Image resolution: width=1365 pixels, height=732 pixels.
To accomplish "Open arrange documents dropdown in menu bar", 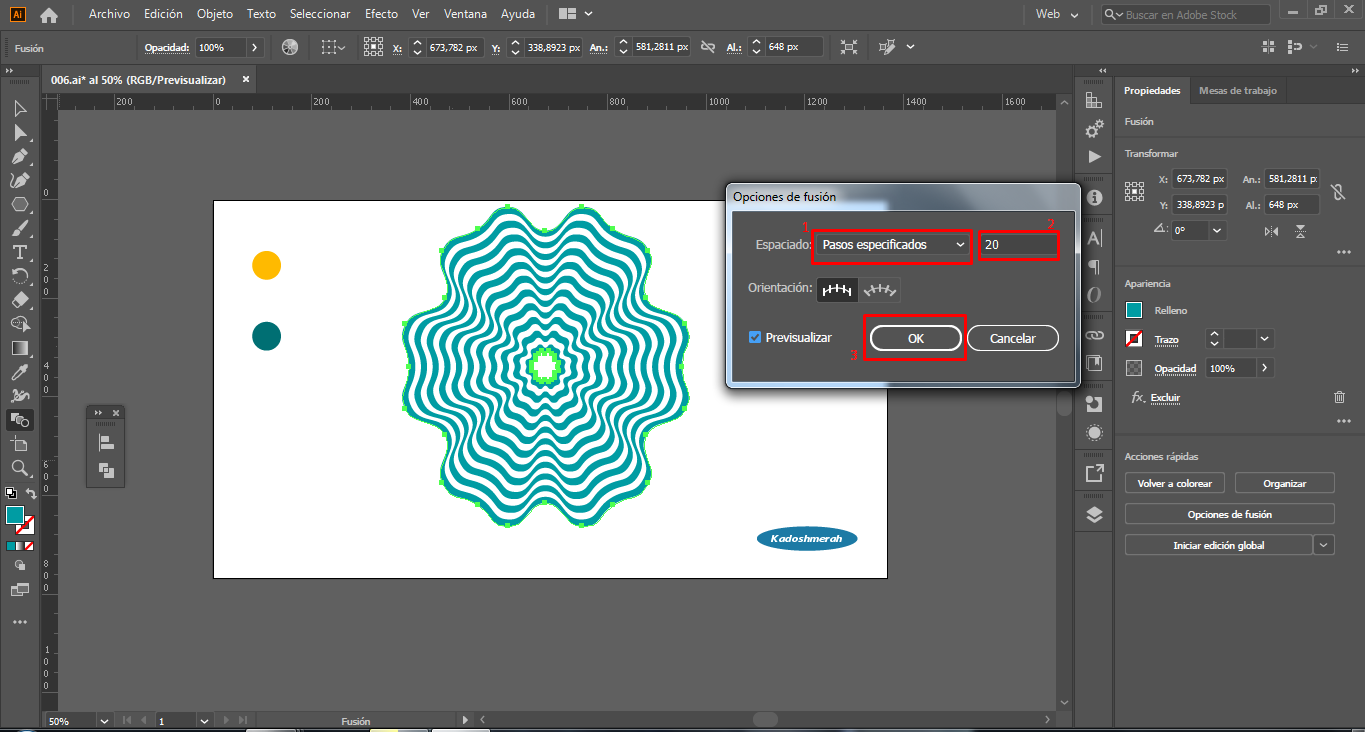I will 575,14.
